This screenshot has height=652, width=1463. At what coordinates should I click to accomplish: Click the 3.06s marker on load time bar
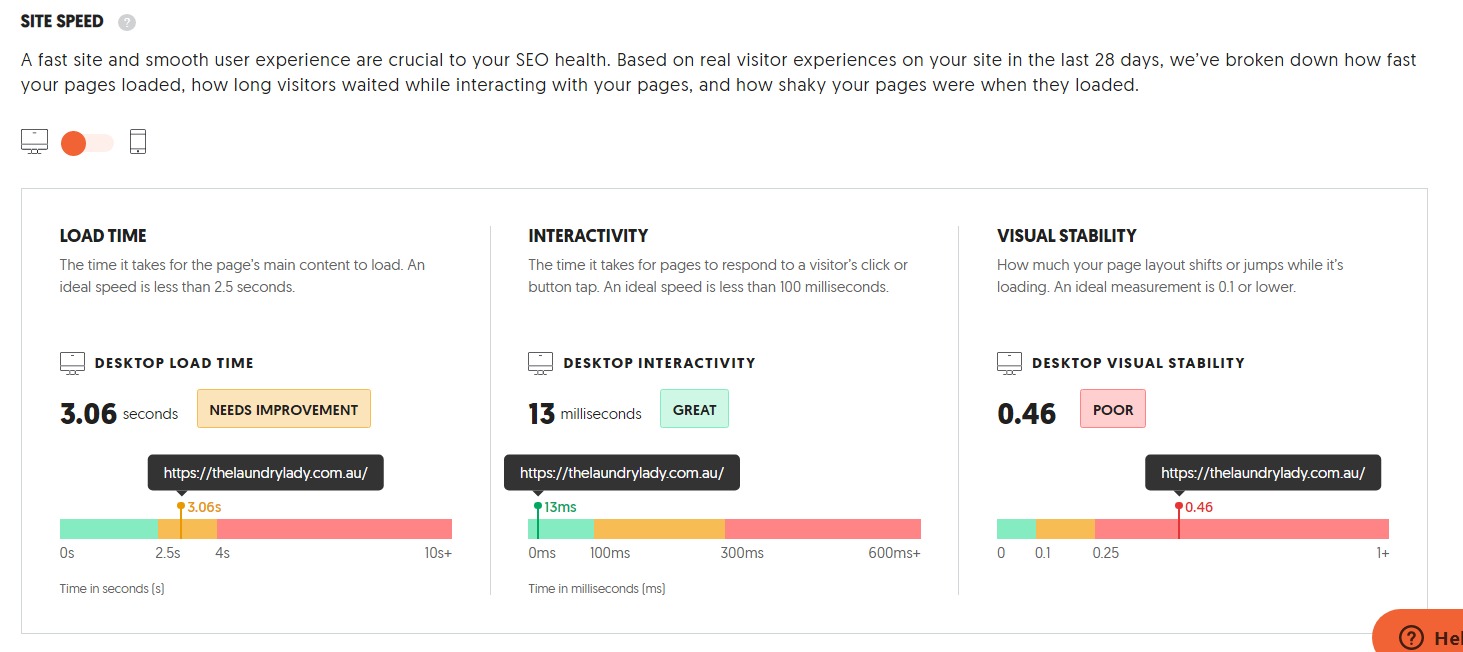coord(181,507)
